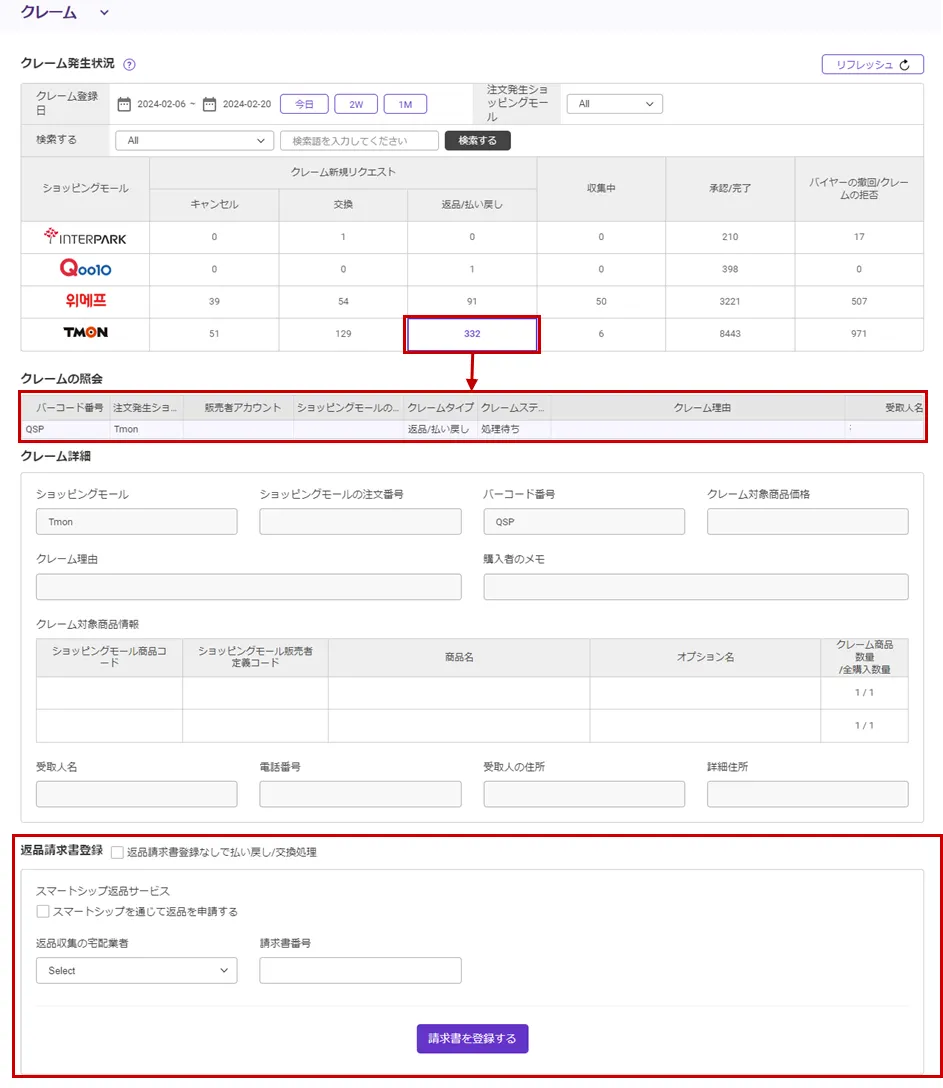Select the 2W date range button
This screenshot has height=1088, width=943.
[x=356, y=104]
